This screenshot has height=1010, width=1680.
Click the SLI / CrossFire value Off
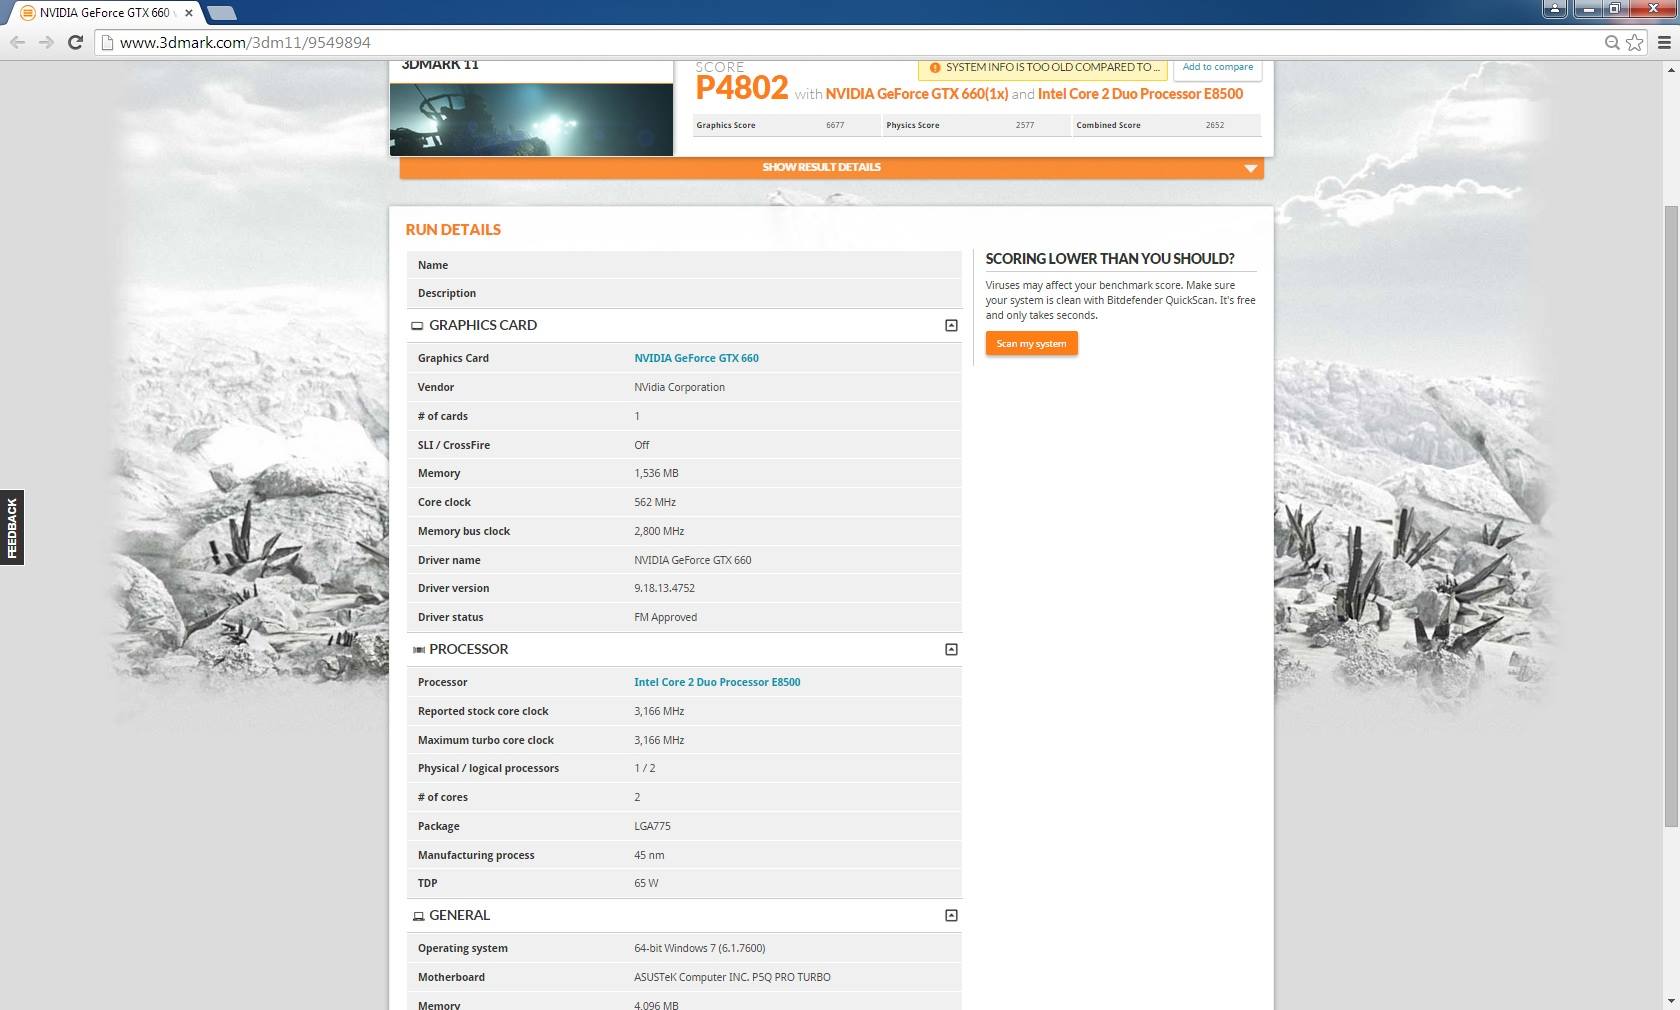coord(642,445)
